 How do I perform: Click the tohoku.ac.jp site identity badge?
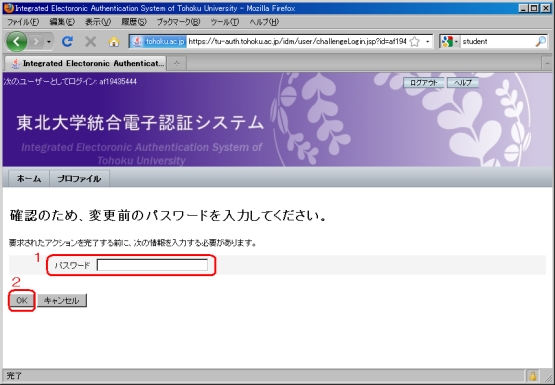pos(158,41)
